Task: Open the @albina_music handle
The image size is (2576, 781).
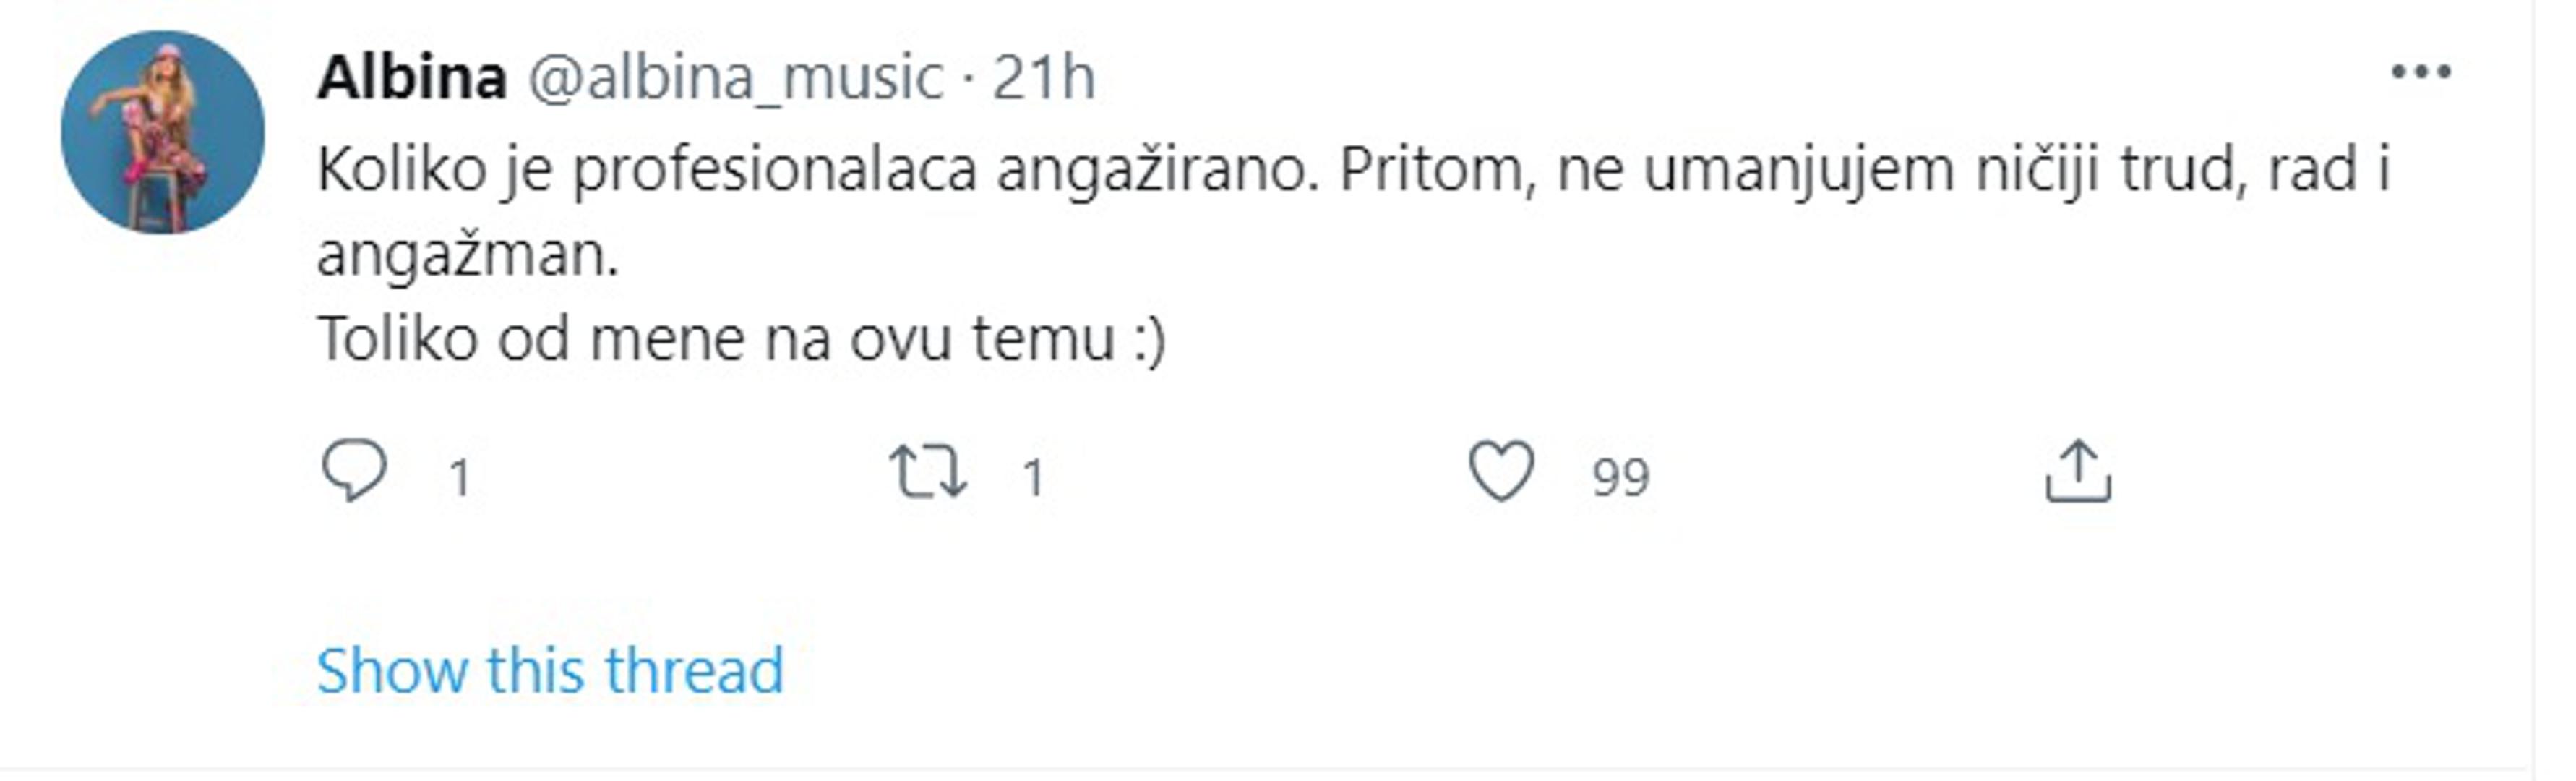Action: click(735, 77)
